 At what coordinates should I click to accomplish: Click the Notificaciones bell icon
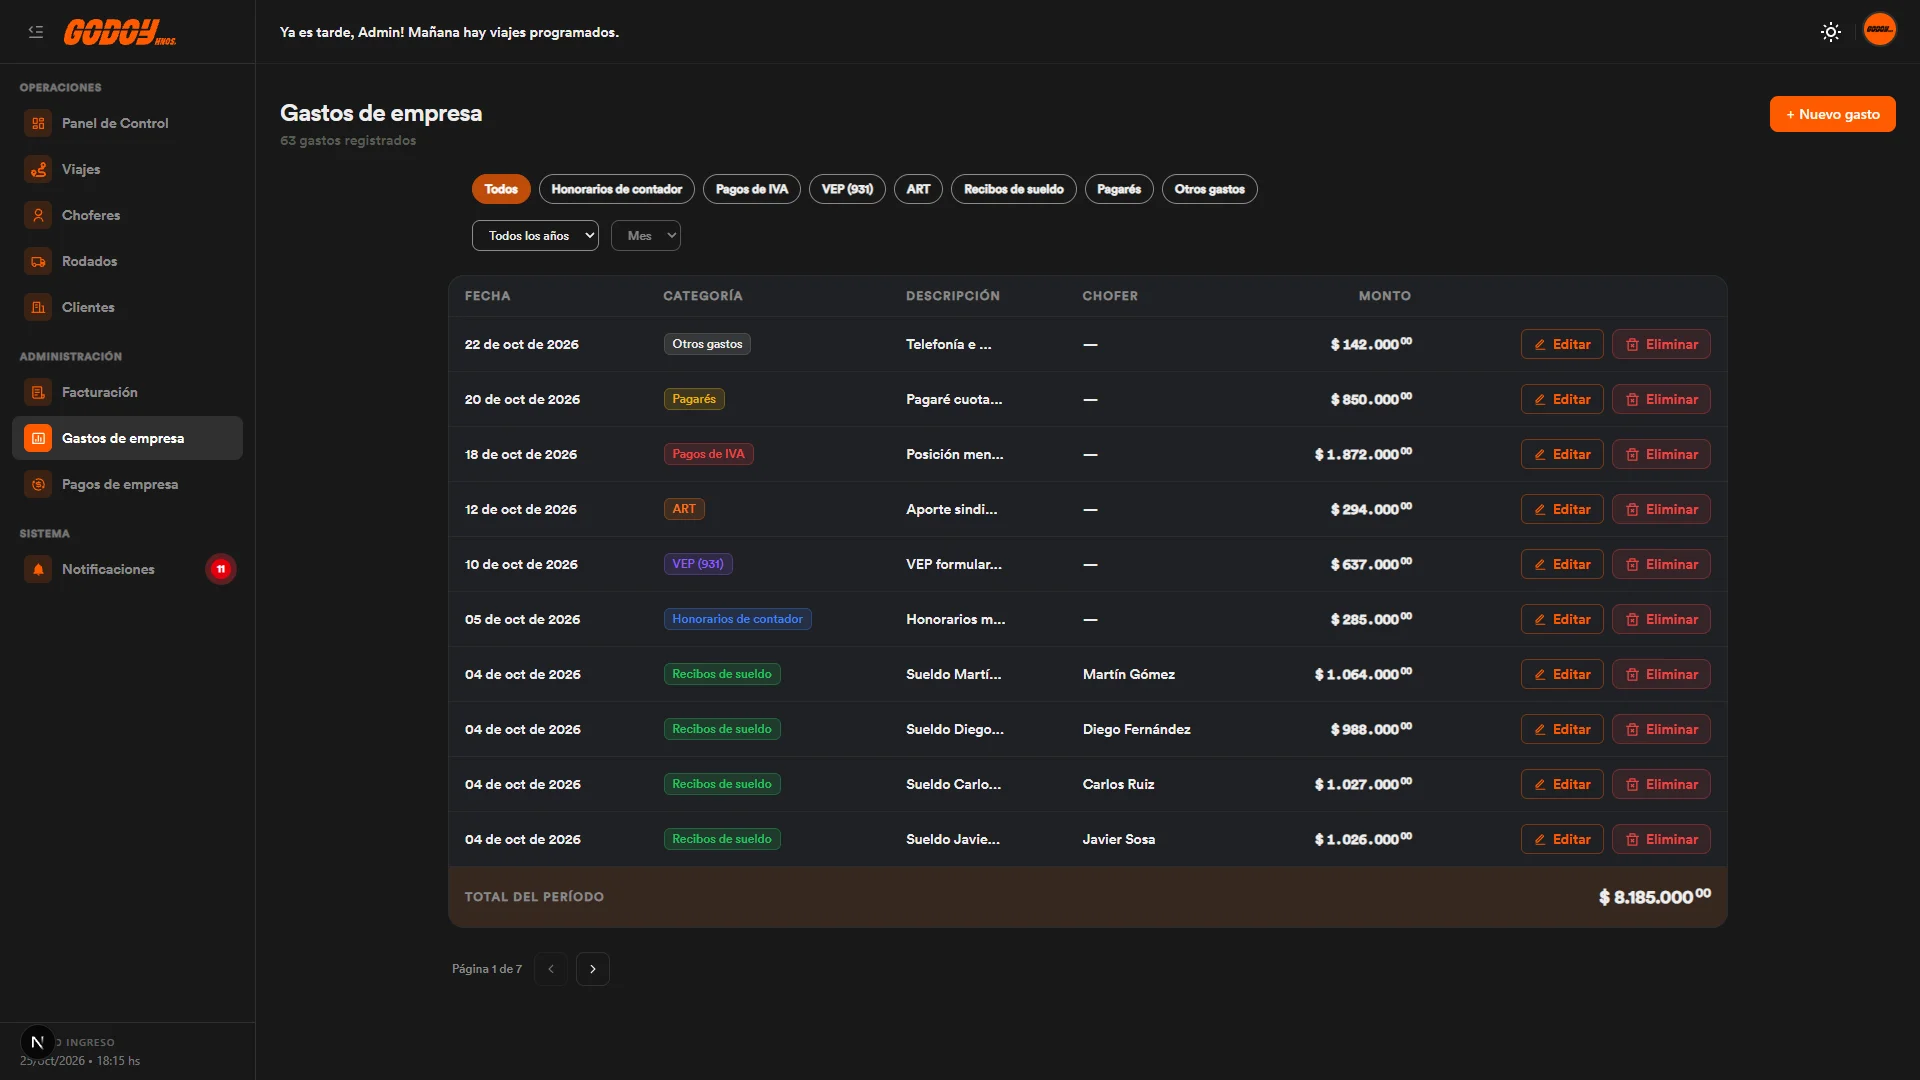pyautogui.click(x=38, y=569)
